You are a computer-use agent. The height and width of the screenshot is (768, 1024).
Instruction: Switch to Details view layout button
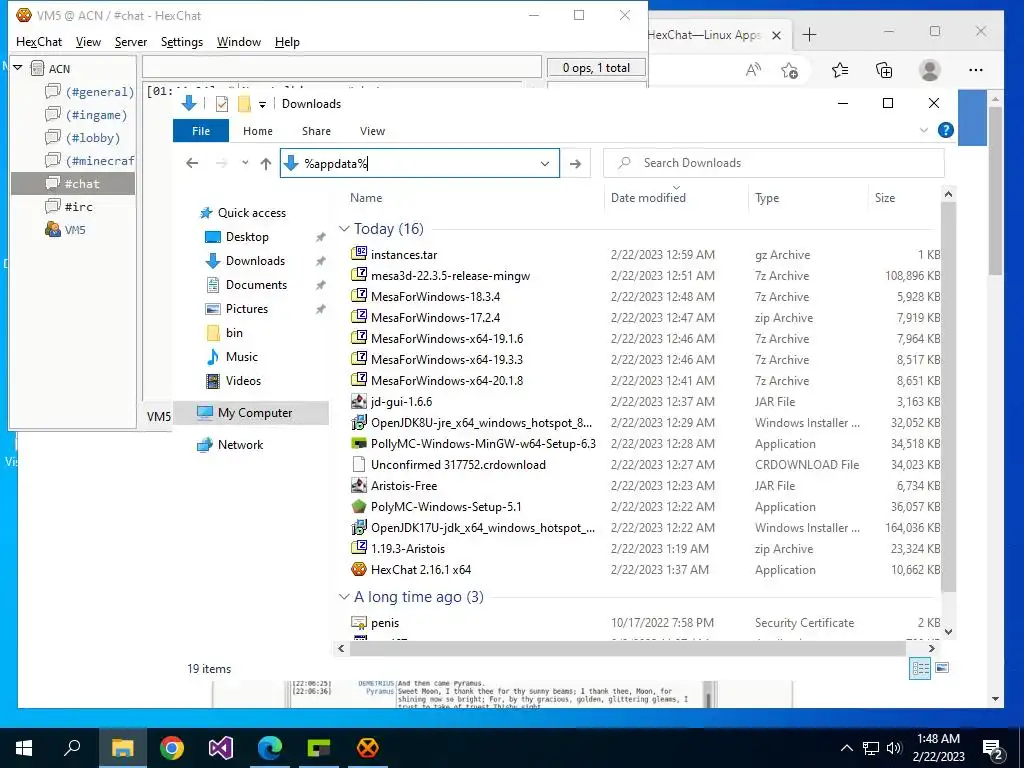[920, 668]
